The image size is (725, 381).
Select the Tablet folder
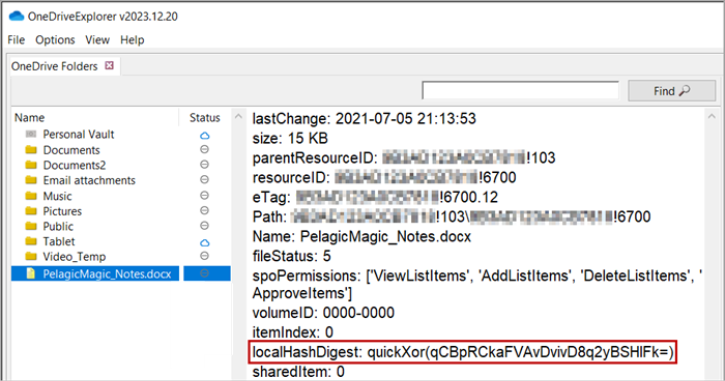[x=59, y=242]
